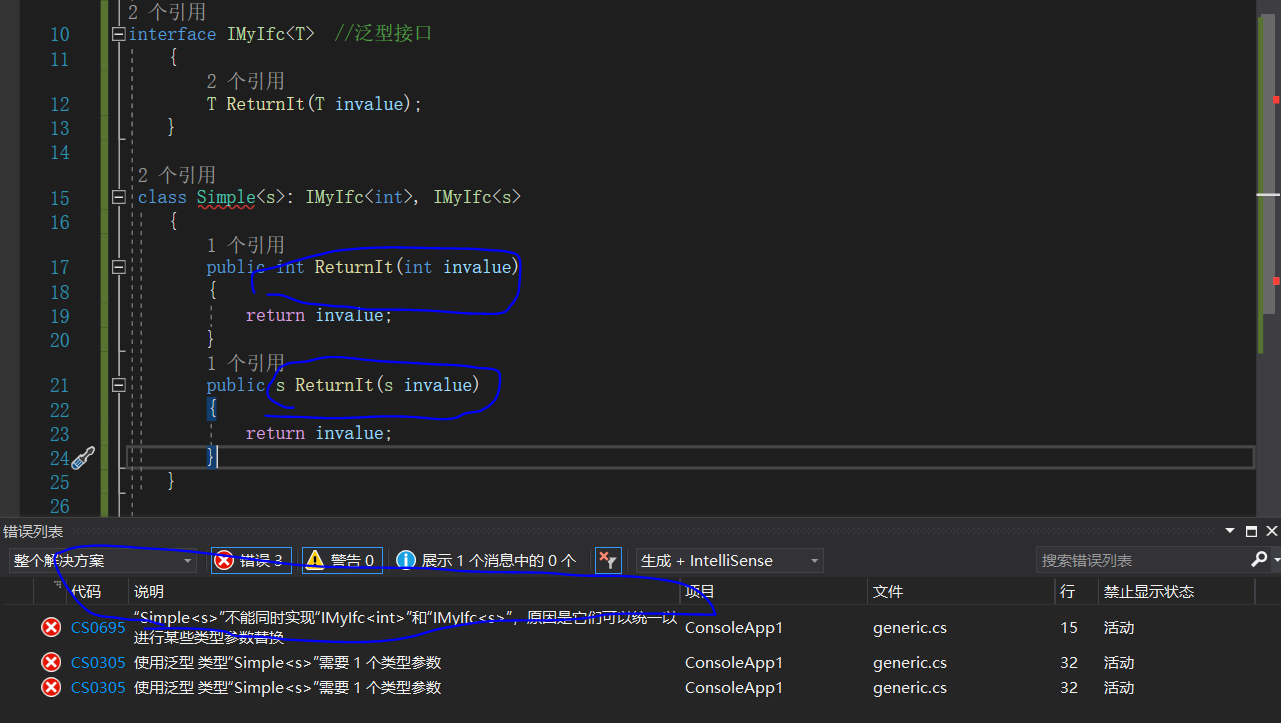The width and height of the screenshot is (1281, 723).
Task: Toggle the errors filter showing 错误 3
Action: click(251, 561)
